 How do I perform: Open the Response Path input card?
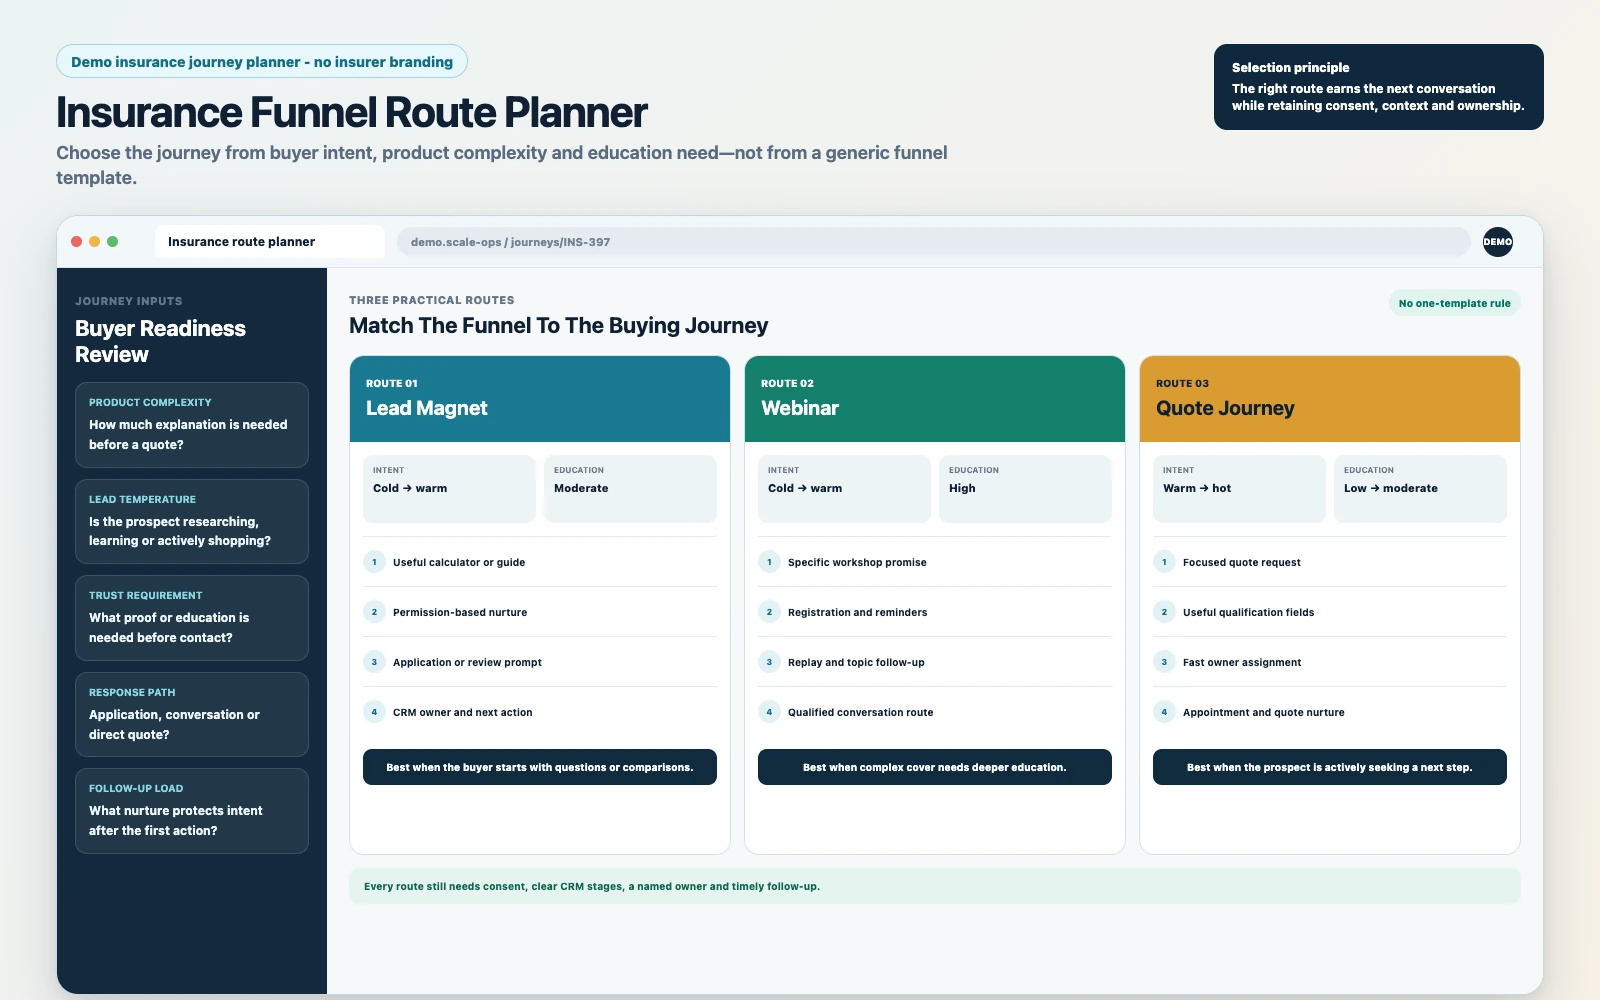pyautogui.click(x=192, y=714)
